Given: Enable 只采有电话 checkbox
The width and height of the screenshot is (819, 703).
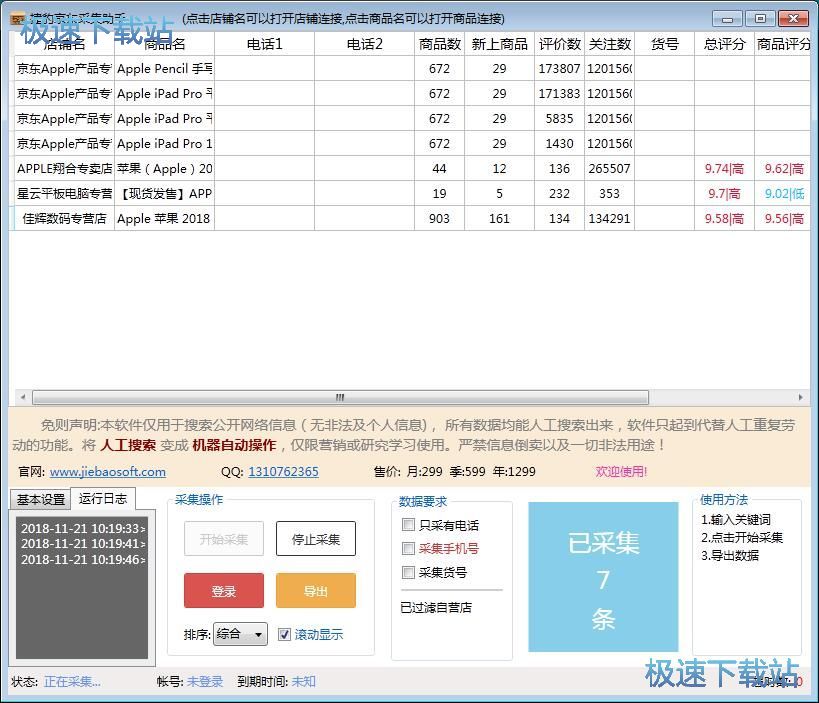Looking at the screenshot, I should (408, 524).
